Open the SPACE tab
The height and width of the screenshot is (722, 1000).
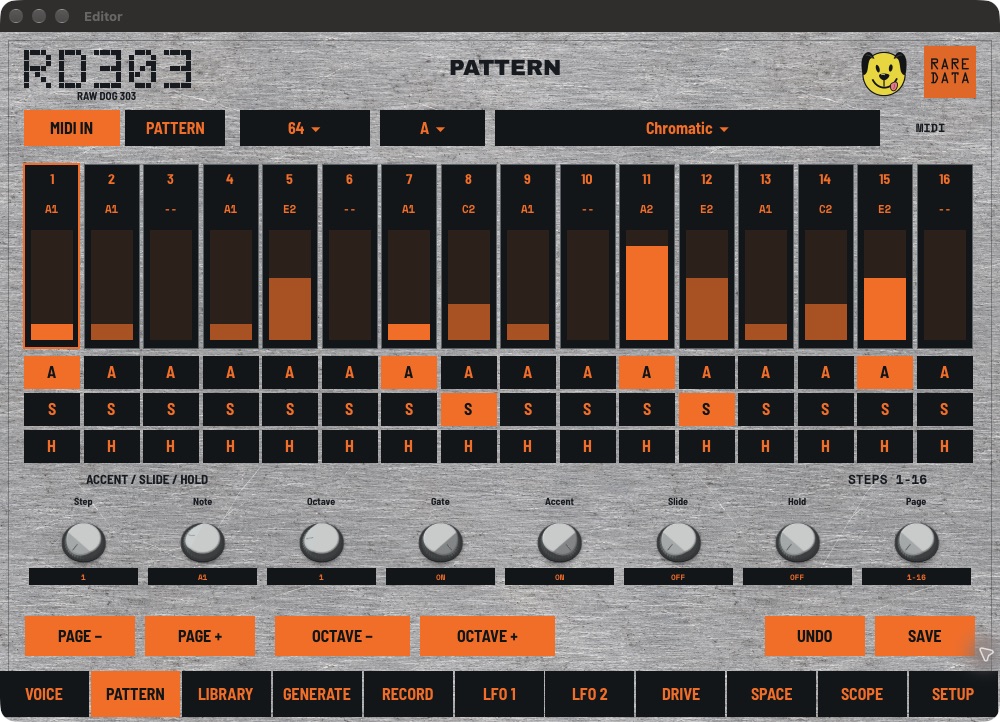click(771, 694)
